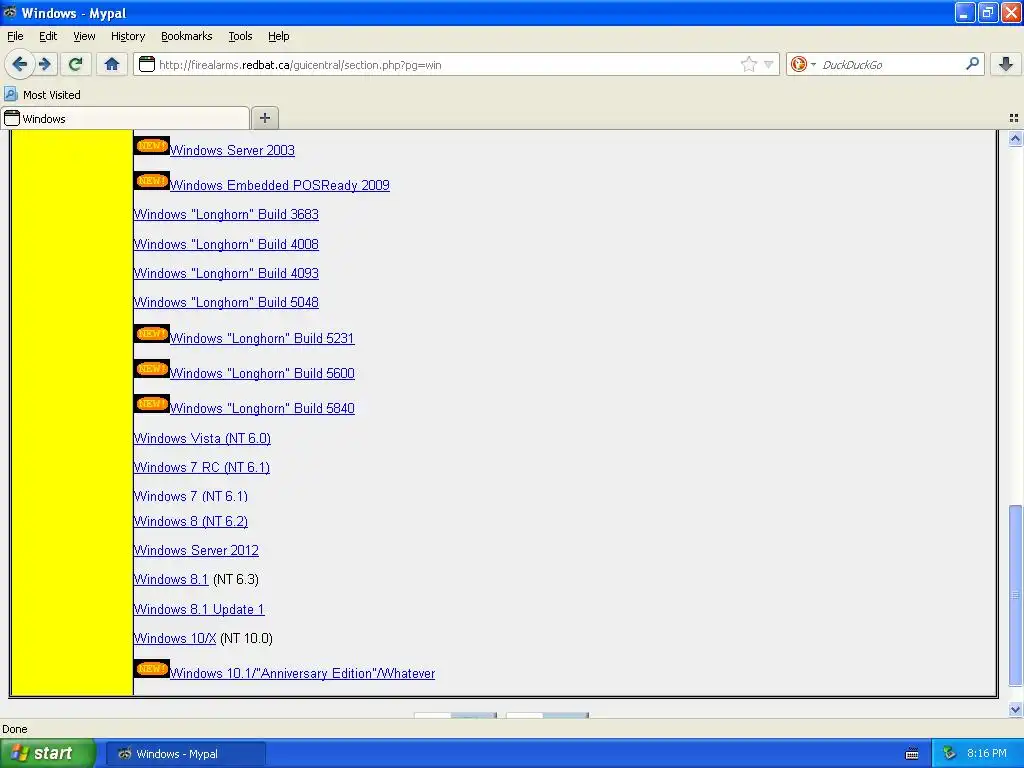This screenshot has height=768, width=1024.
Task: Click the vertical scrollbar thumb
Action: point(1015,595)
